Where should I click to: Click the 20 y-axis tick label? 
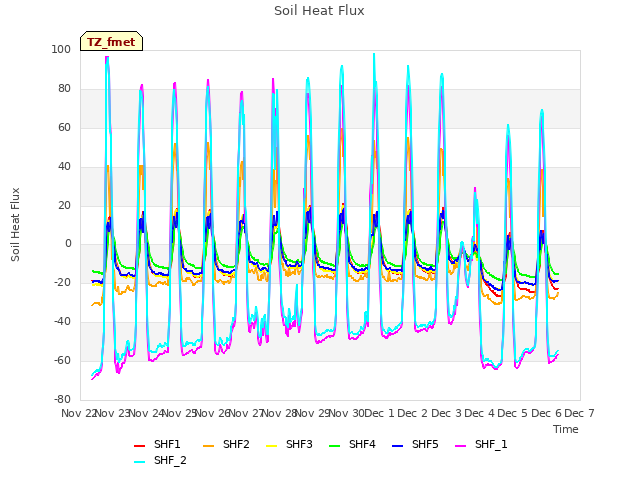point(64,205)
